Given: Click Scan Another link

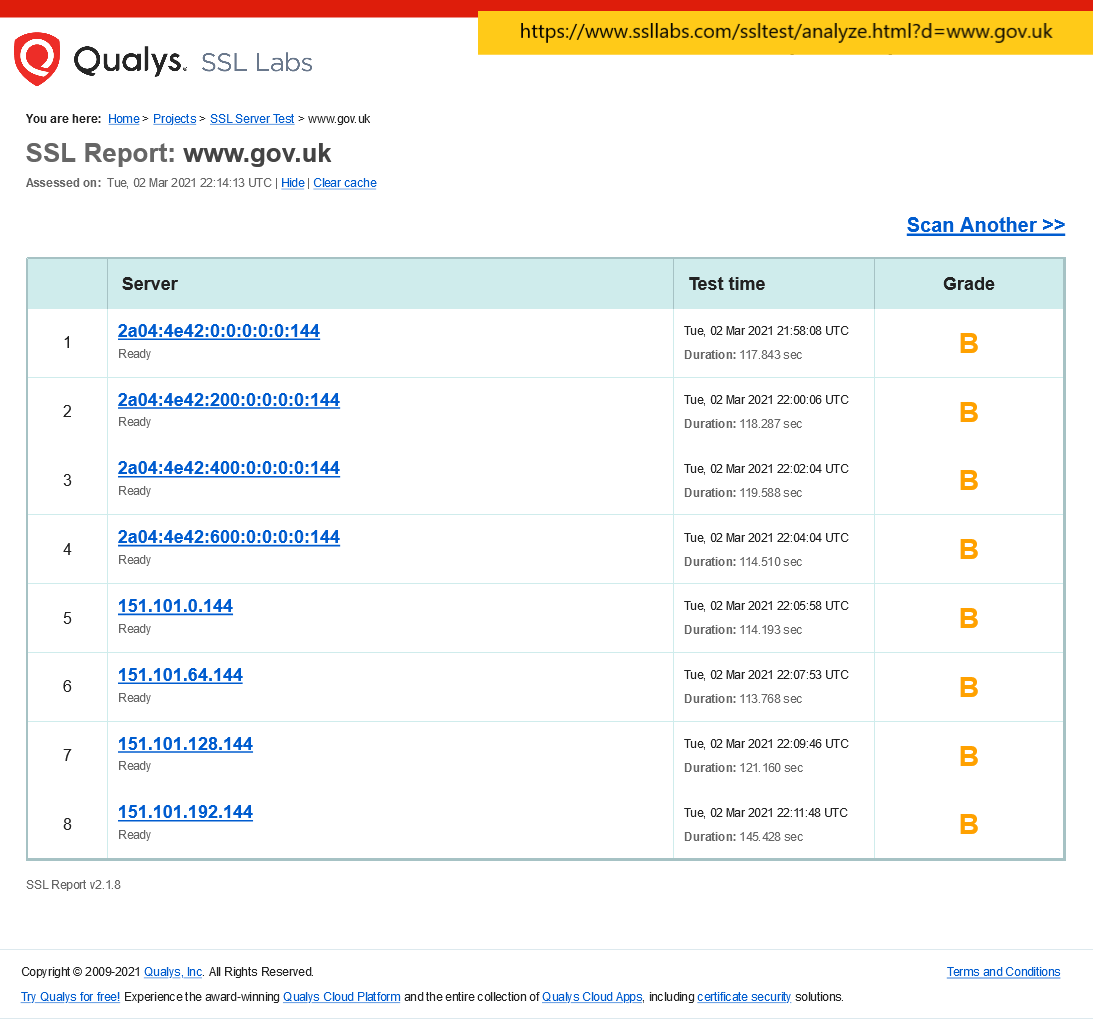Looking at the screenshot, I should coord(986,225).
